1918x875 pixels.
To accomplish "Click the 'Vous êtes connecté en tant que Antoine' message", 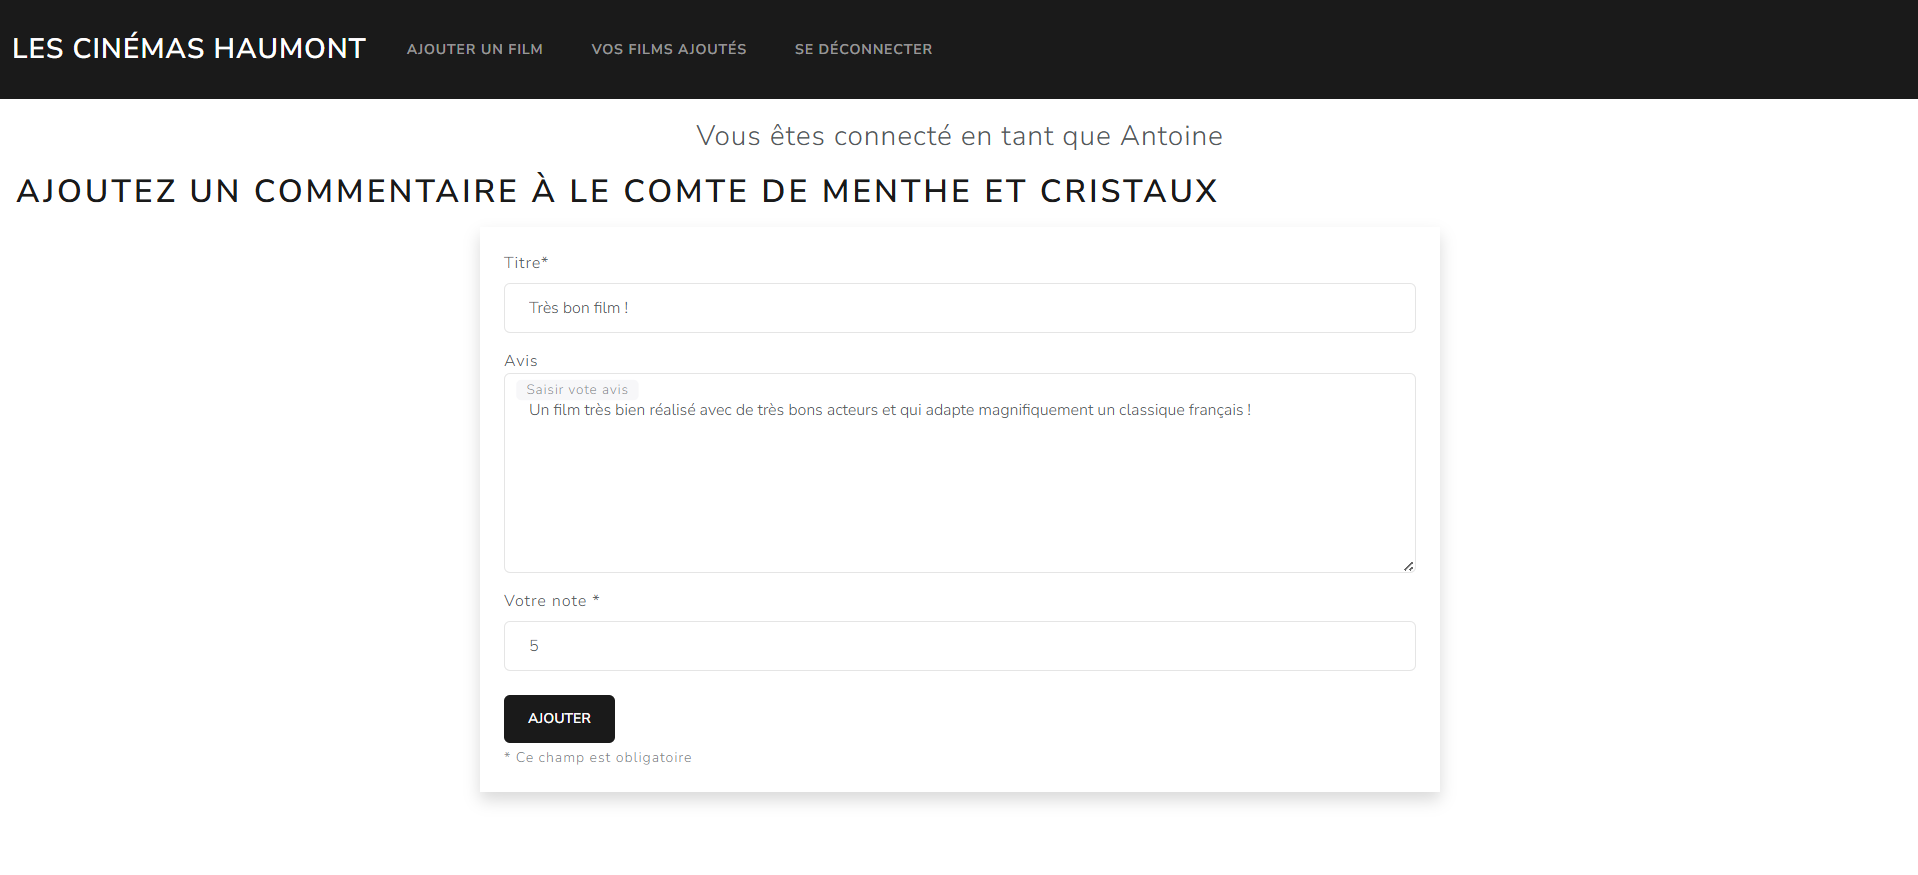I will coord(959,136).
